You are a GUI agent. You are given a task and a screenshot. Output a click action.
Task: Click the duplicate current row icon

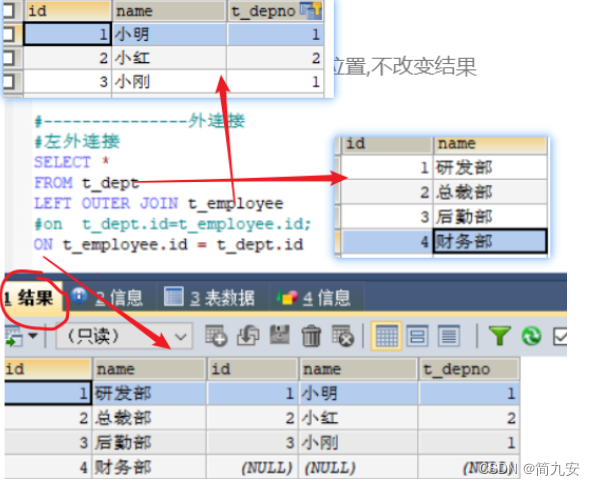coord(248,336)
